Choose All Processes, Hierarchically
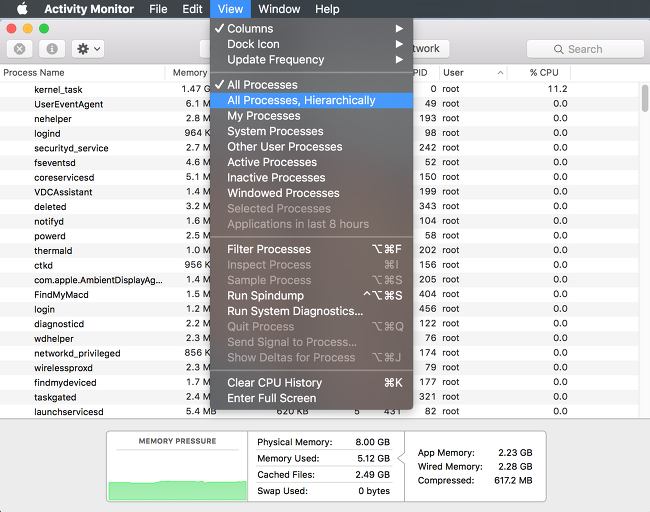 click(x=311, y=100)
